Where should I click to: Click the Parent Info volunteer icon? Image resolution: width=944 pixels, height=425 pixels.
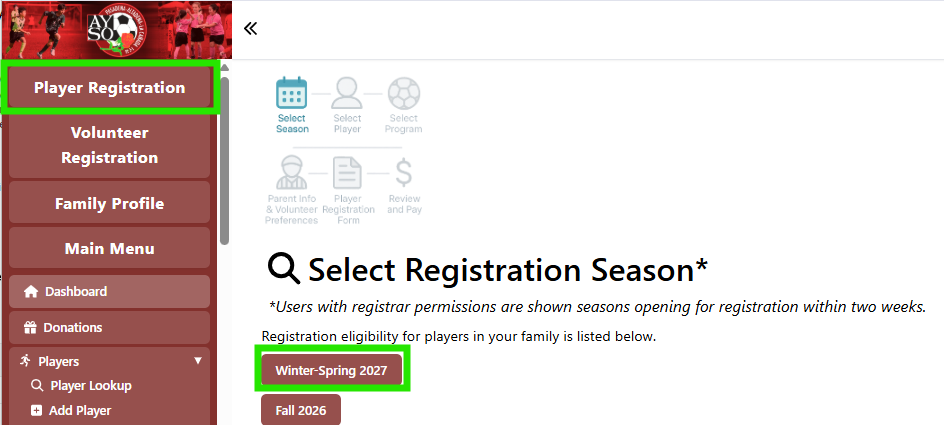[292, 173]
